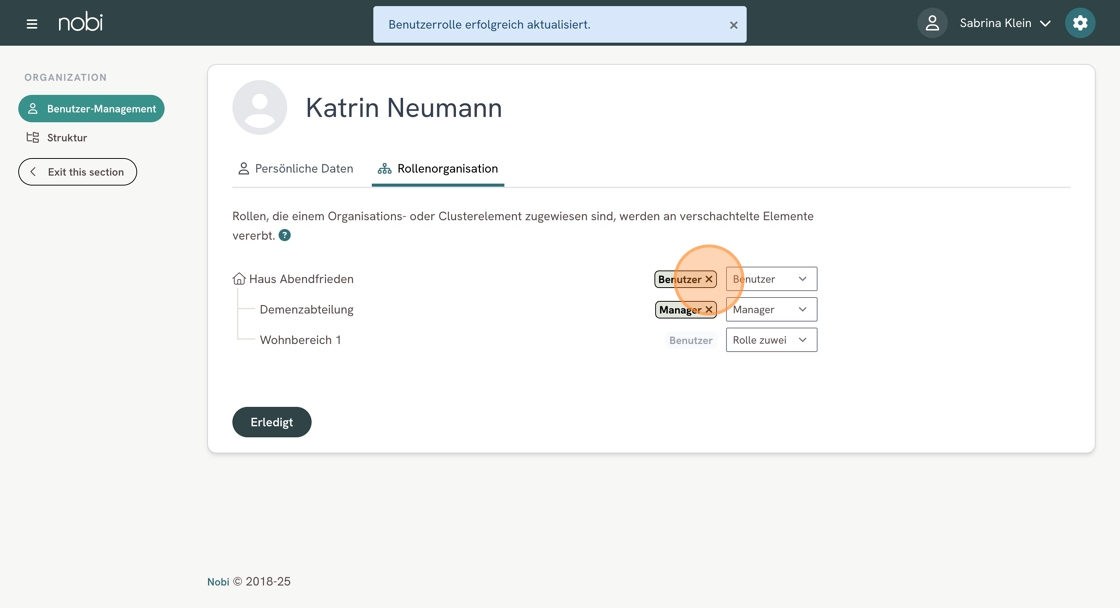Click the Exit this section button
The width and height of the screenshot is (1120, 608).
[78, 172]
